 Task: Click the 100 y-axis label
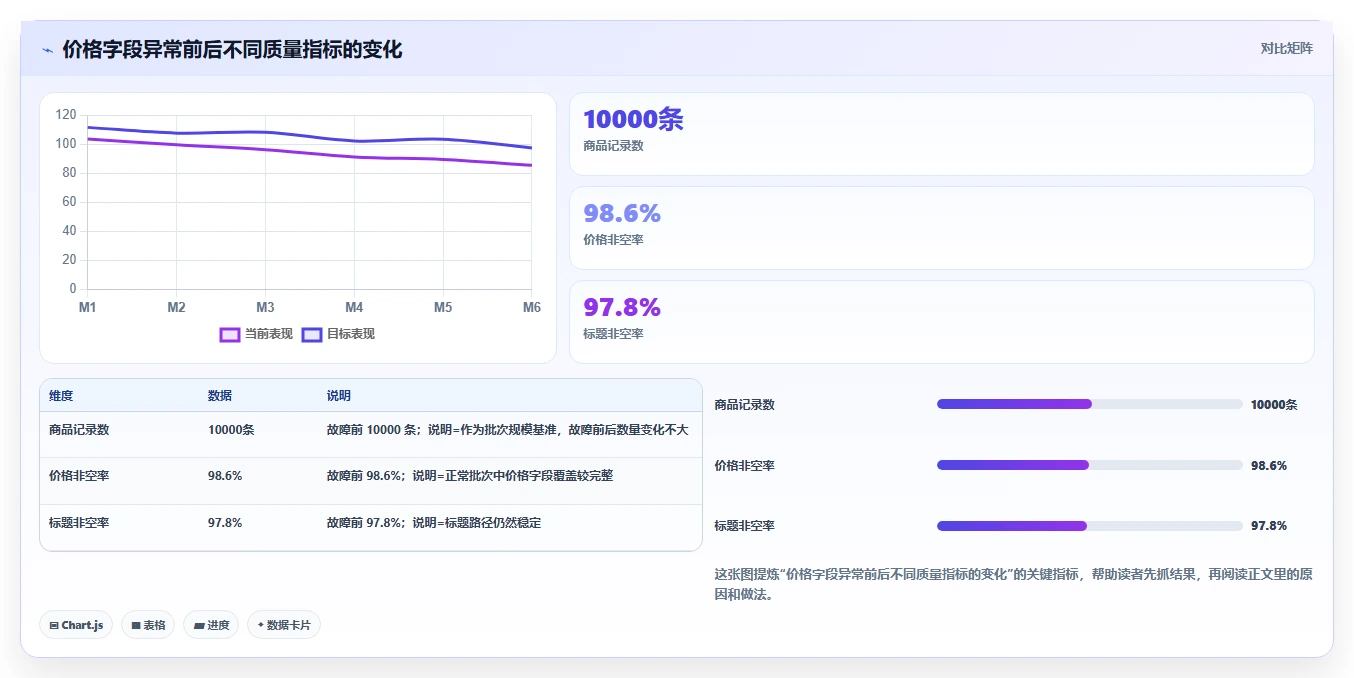coord(66,144)
